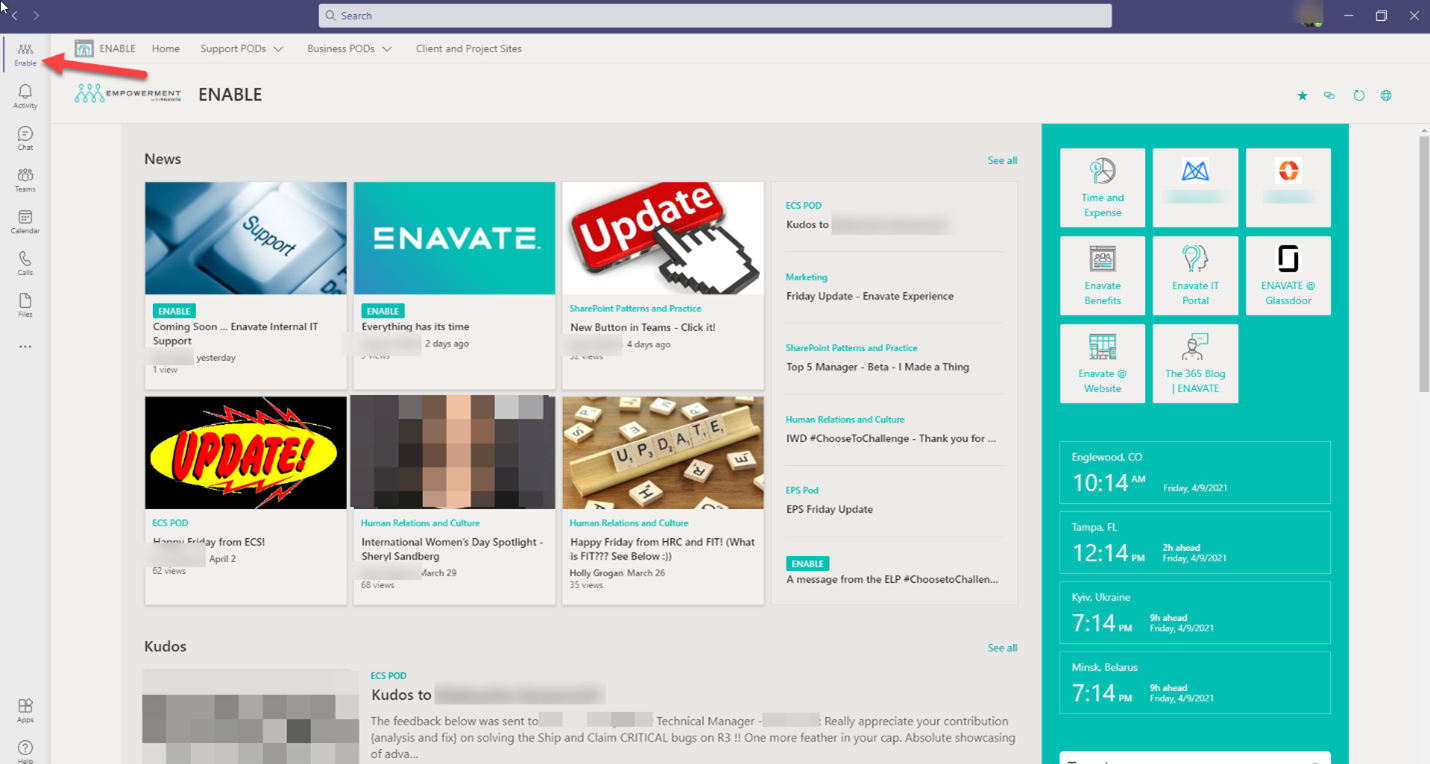The image size is (1430, 764).
Task: Open the ENAVATE logo news thumbnail
Action: pos(455,238)
